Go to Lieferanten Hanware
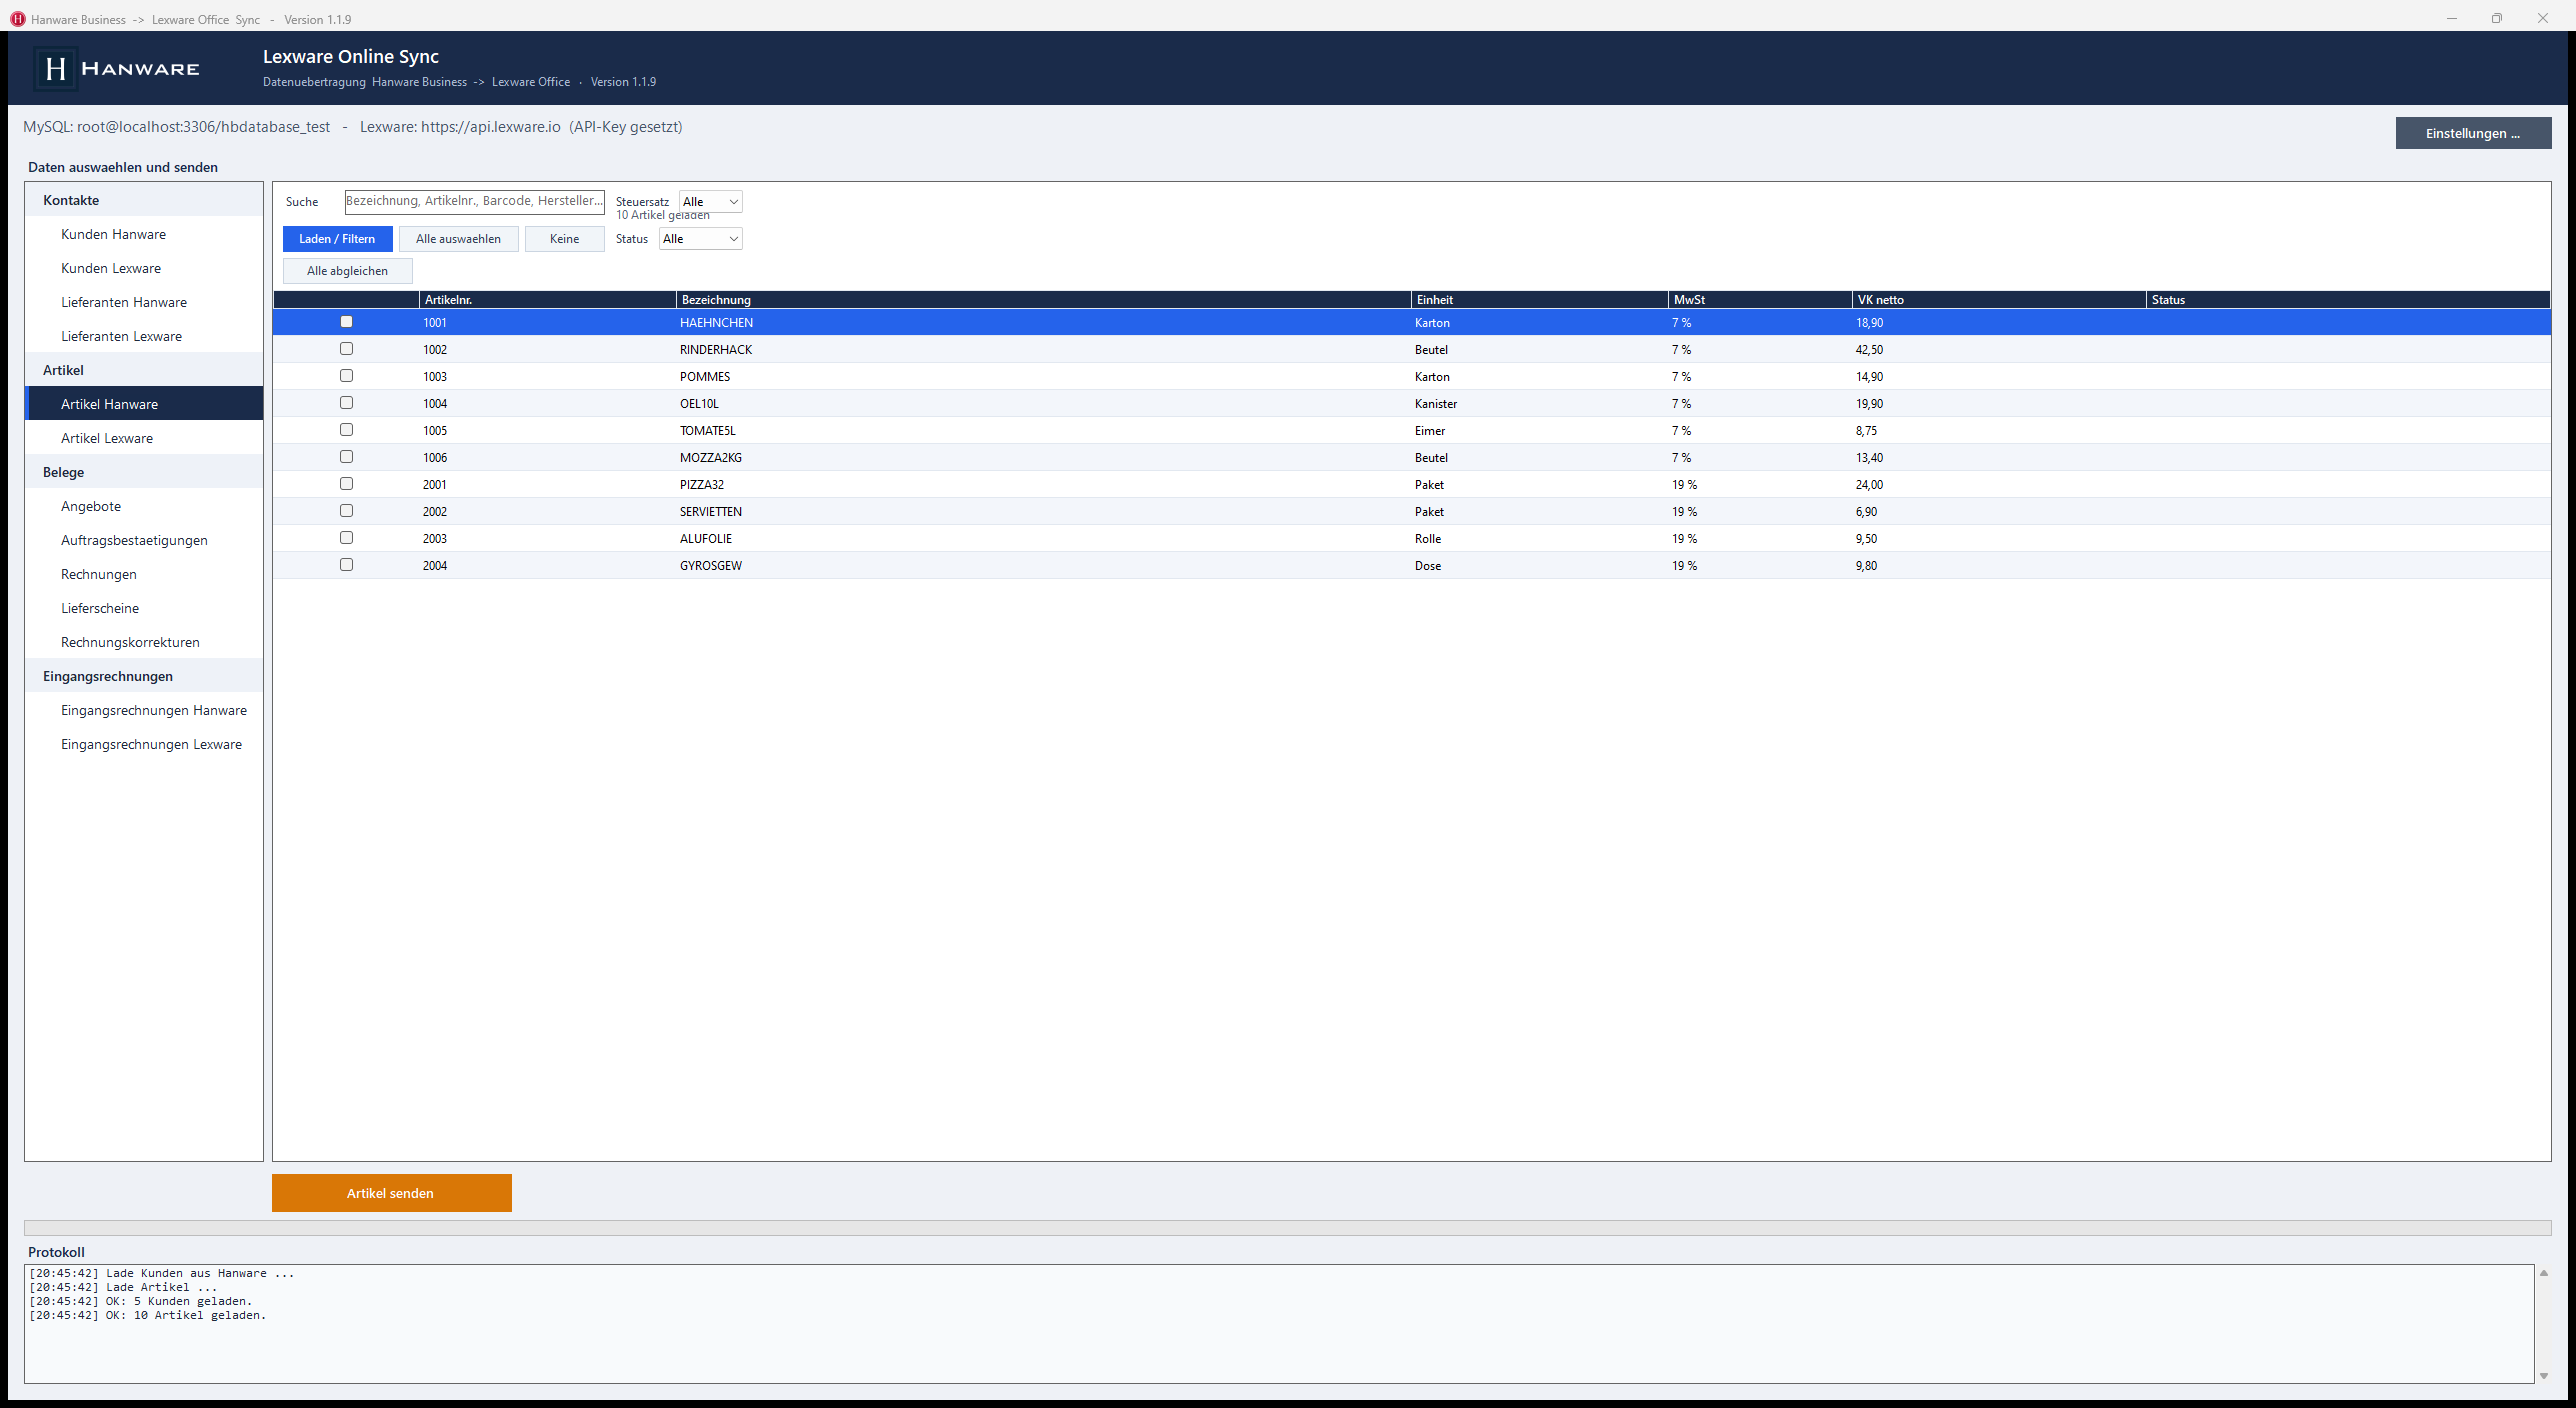2576x1408 pixels. pos(144,302)
